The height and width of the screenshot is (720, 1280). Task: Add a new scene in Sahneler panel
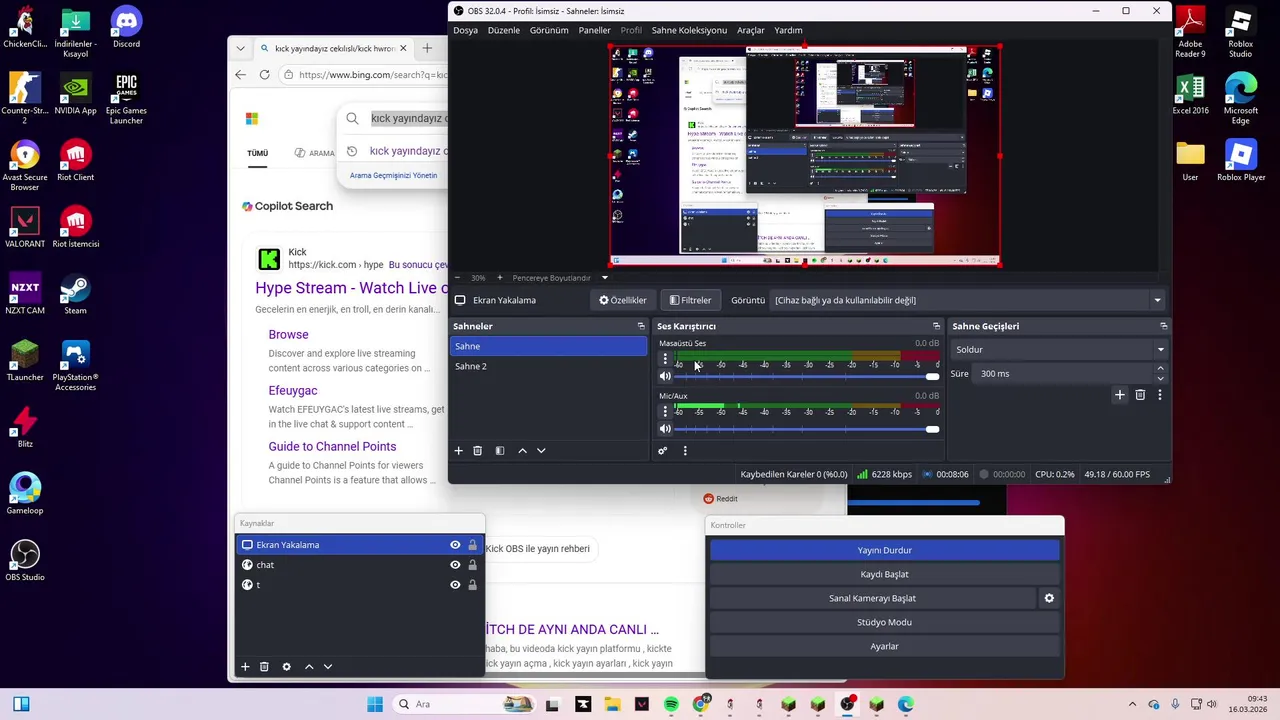(459, 451)
